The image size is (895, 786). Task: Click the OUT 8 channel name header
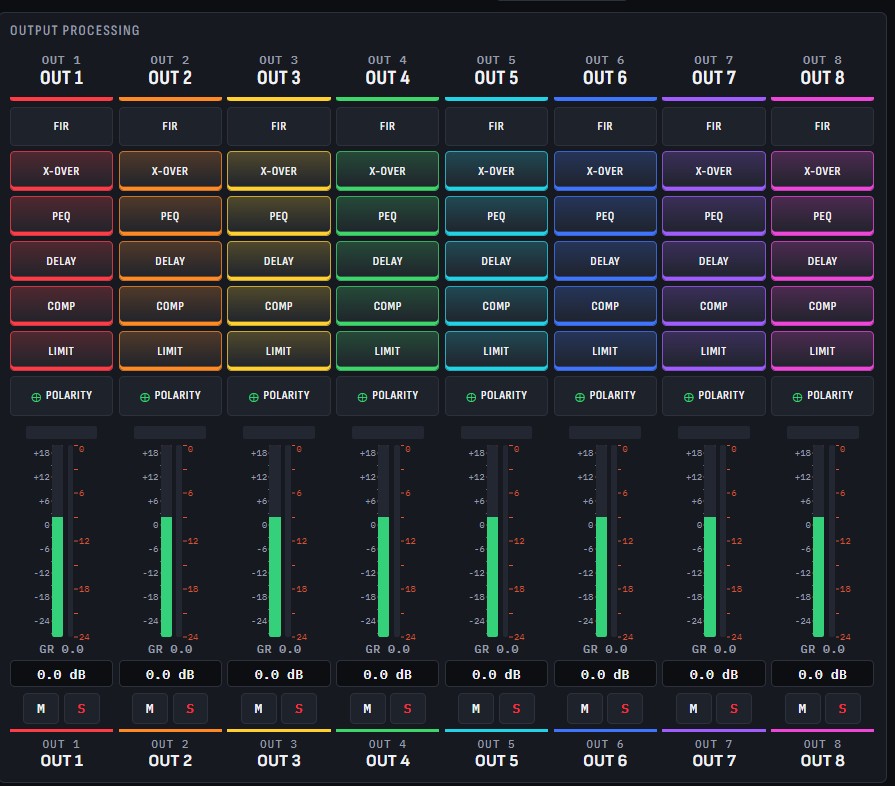tap(823, 78)
